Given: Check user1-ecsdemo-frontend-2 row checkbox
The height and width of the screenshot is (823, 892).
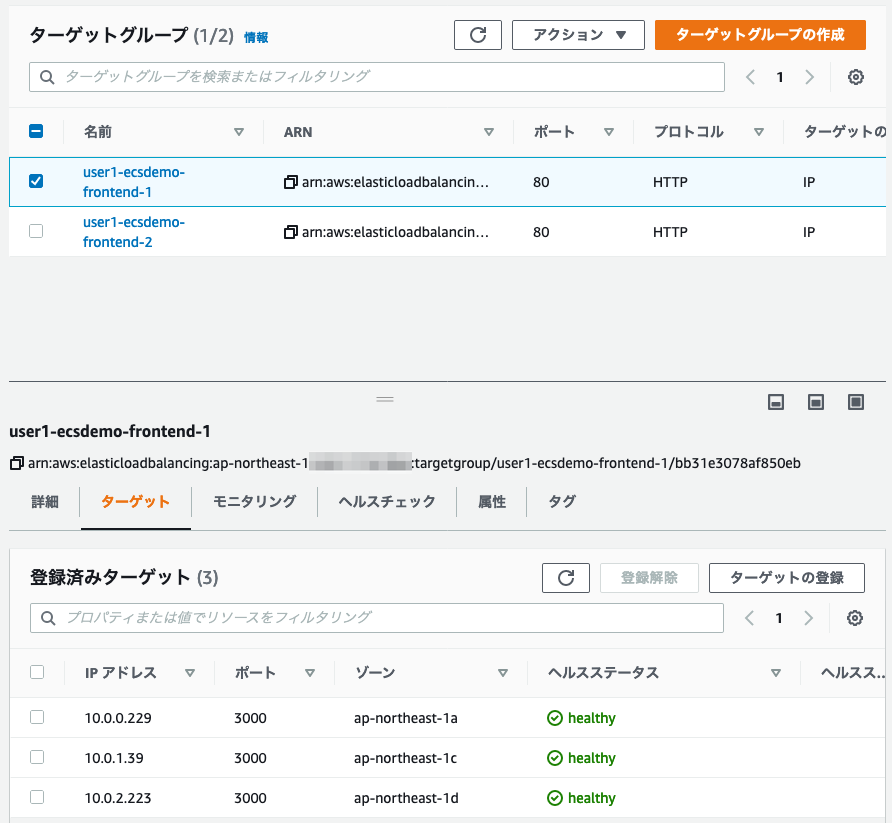Looking at the screenshot, I should [36, 231].
